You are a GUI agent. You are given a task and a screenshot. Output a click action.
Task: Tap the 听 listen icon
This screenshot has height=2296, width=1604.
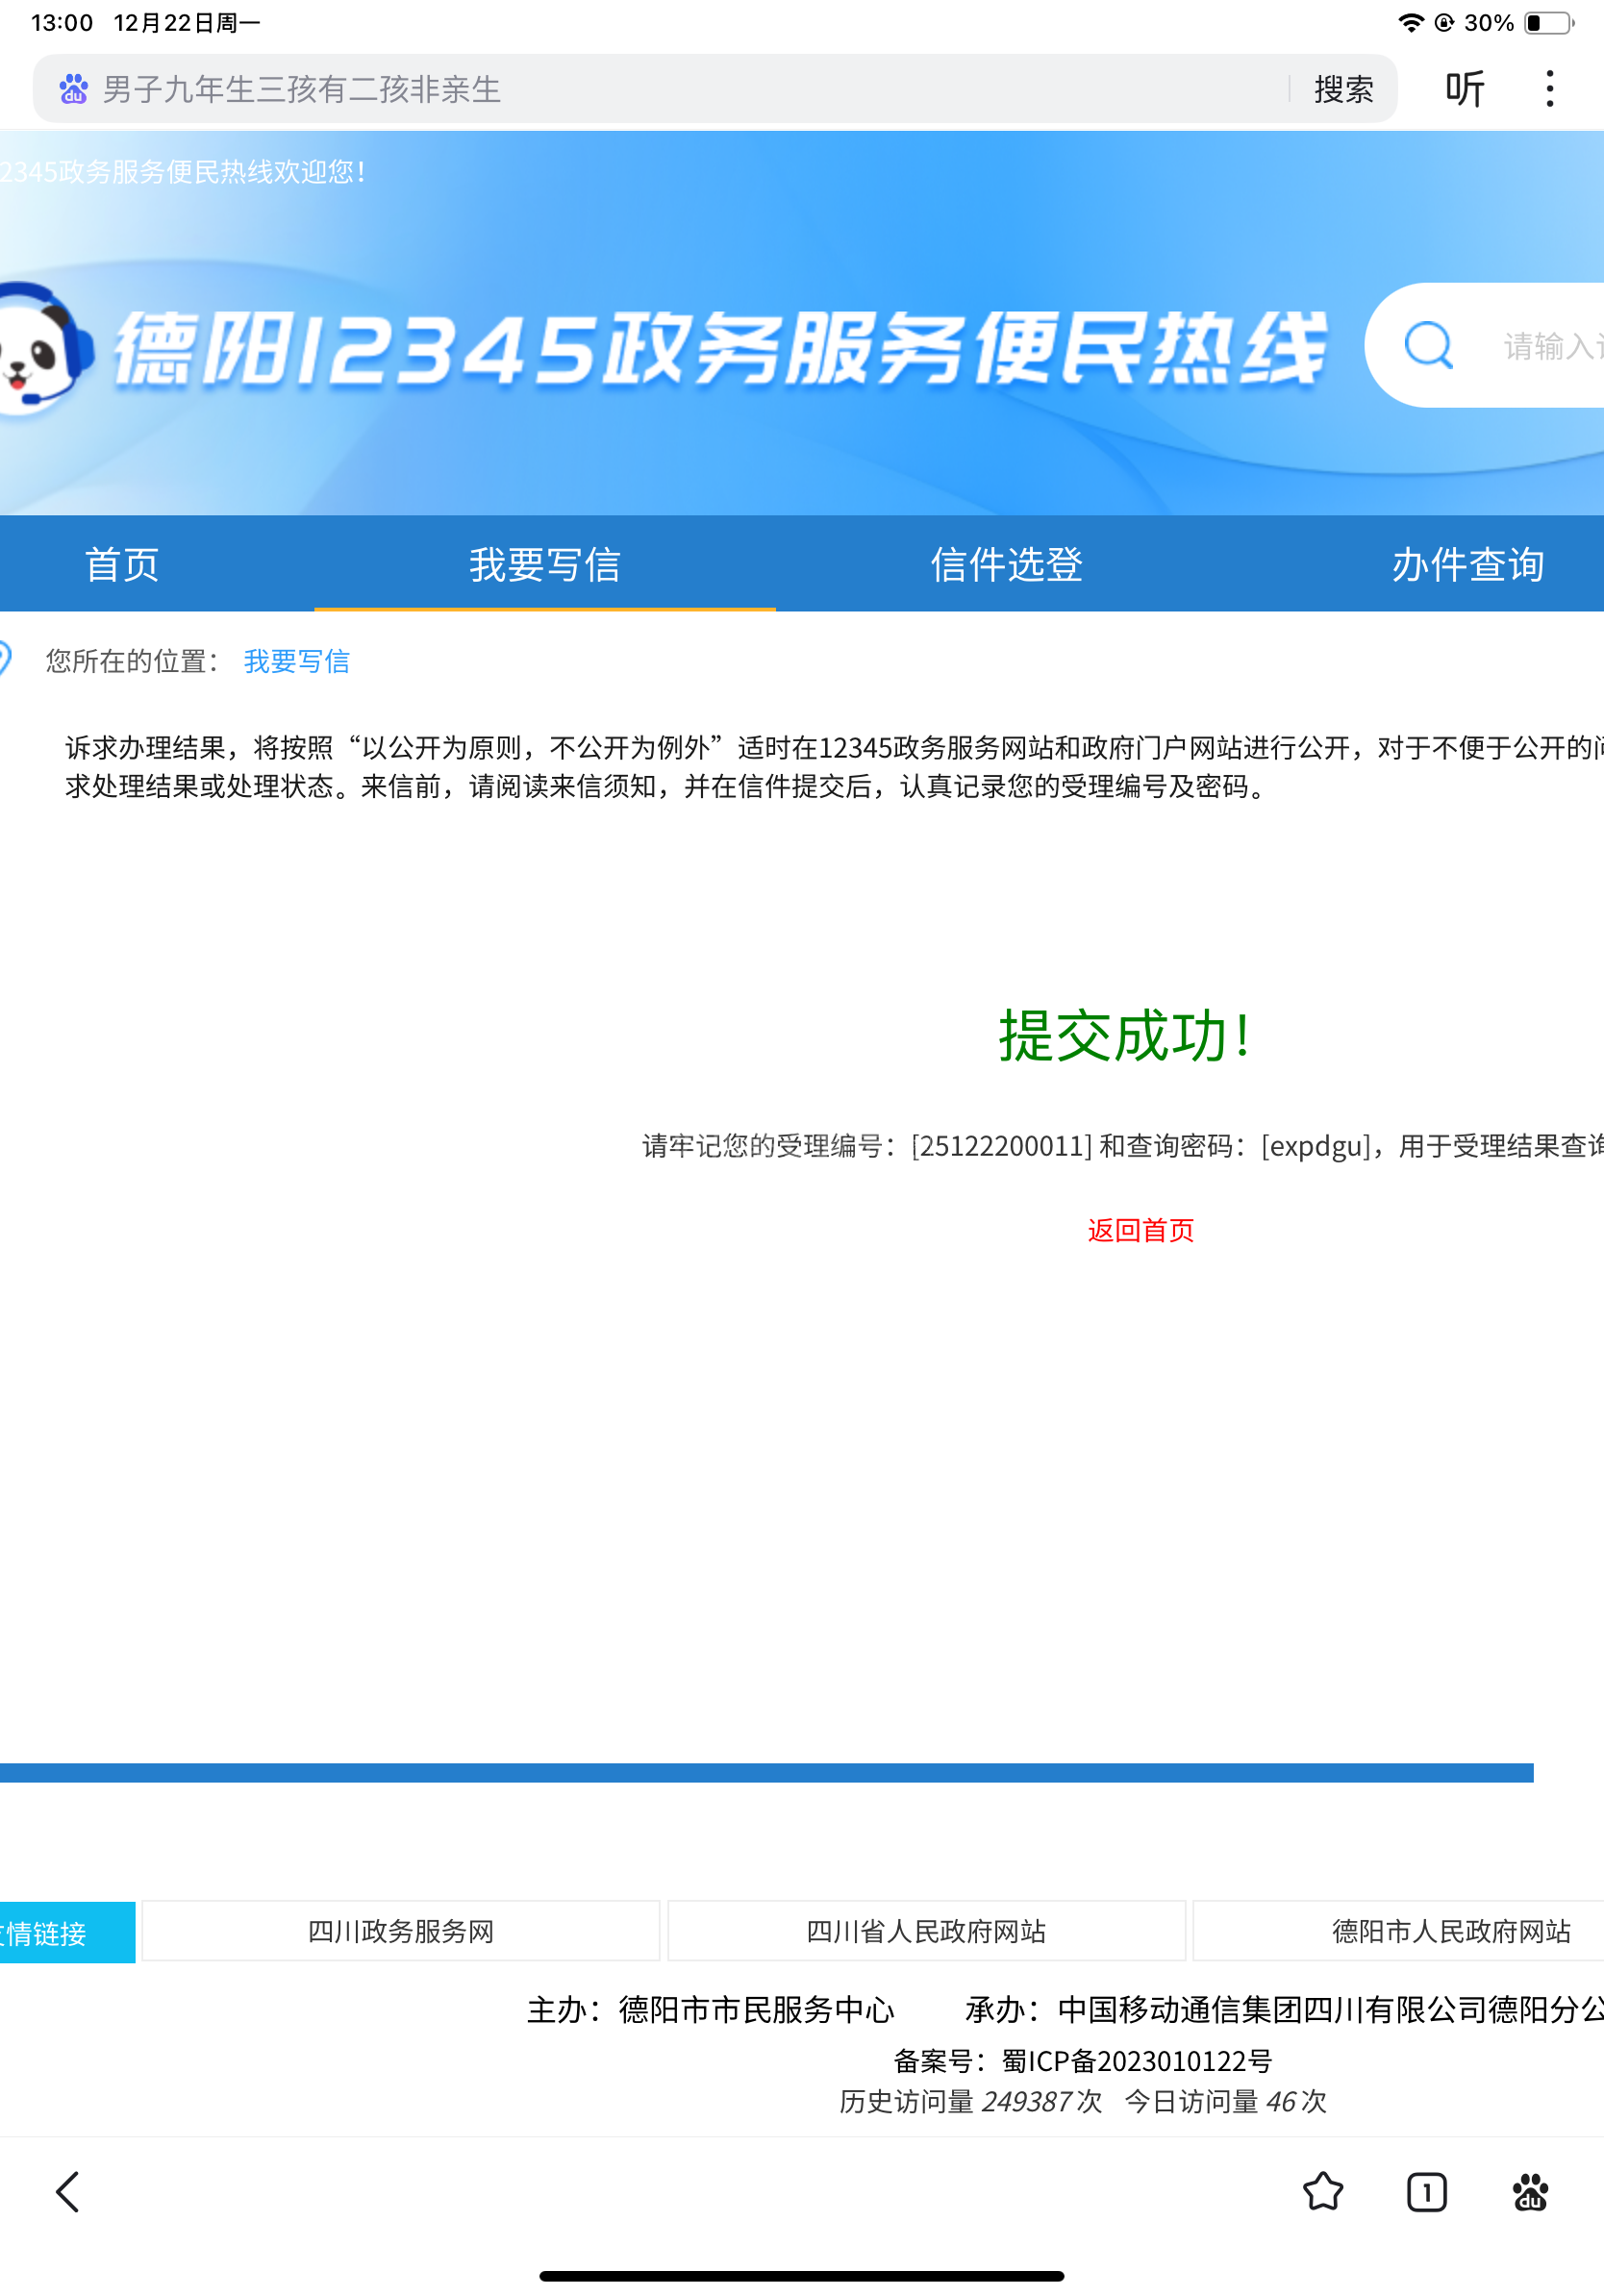[1464, 89]
